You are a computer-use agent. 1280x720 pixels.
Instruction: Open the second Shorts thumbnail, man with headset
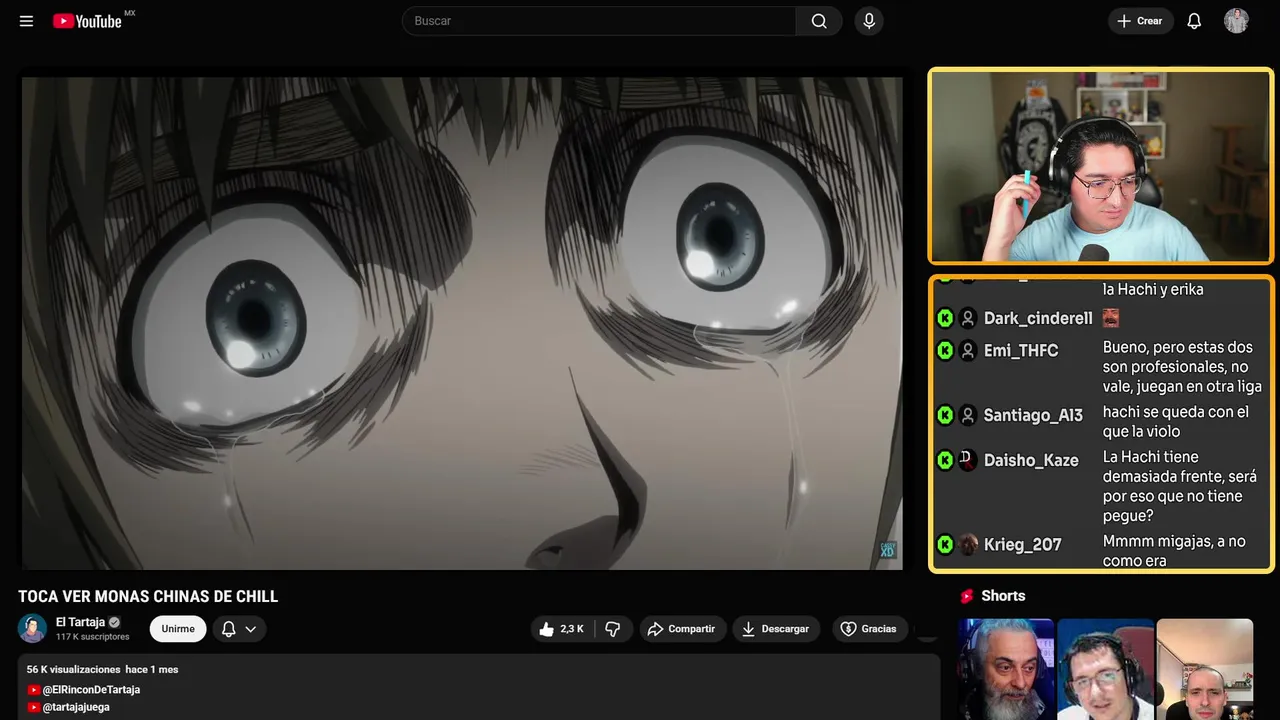[1105, 669]
